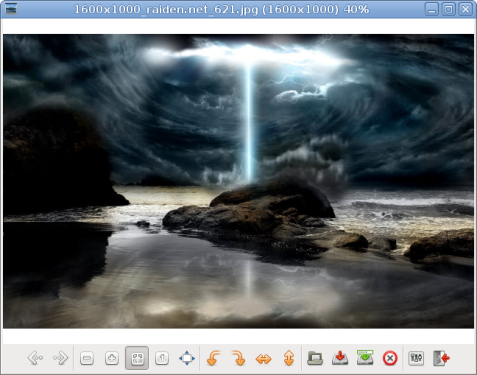
Task: Zoom in on the image
Action: click(112, 358)
